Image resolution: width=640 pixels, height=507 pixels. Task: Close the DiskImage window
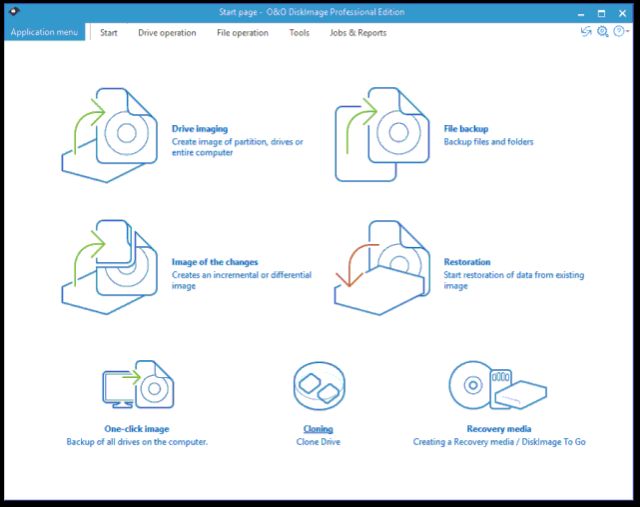click(622, 13)
